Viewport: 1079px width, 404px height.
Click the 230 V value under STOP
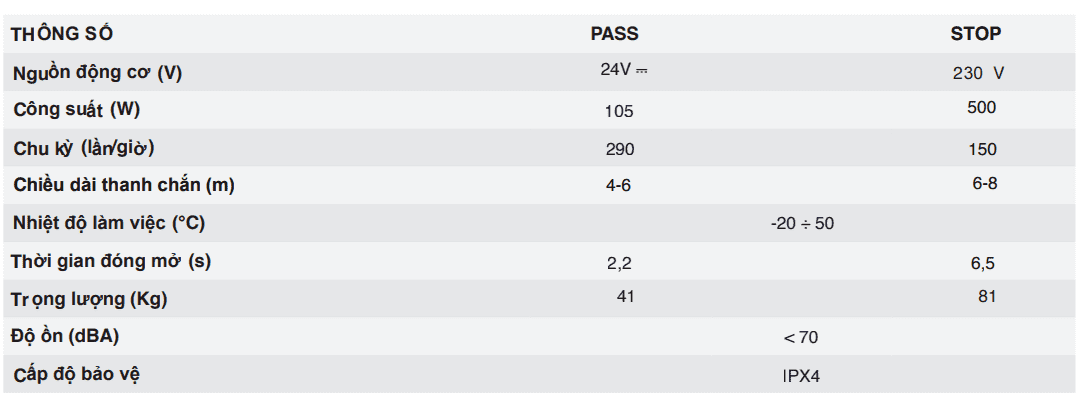point(979,73)
